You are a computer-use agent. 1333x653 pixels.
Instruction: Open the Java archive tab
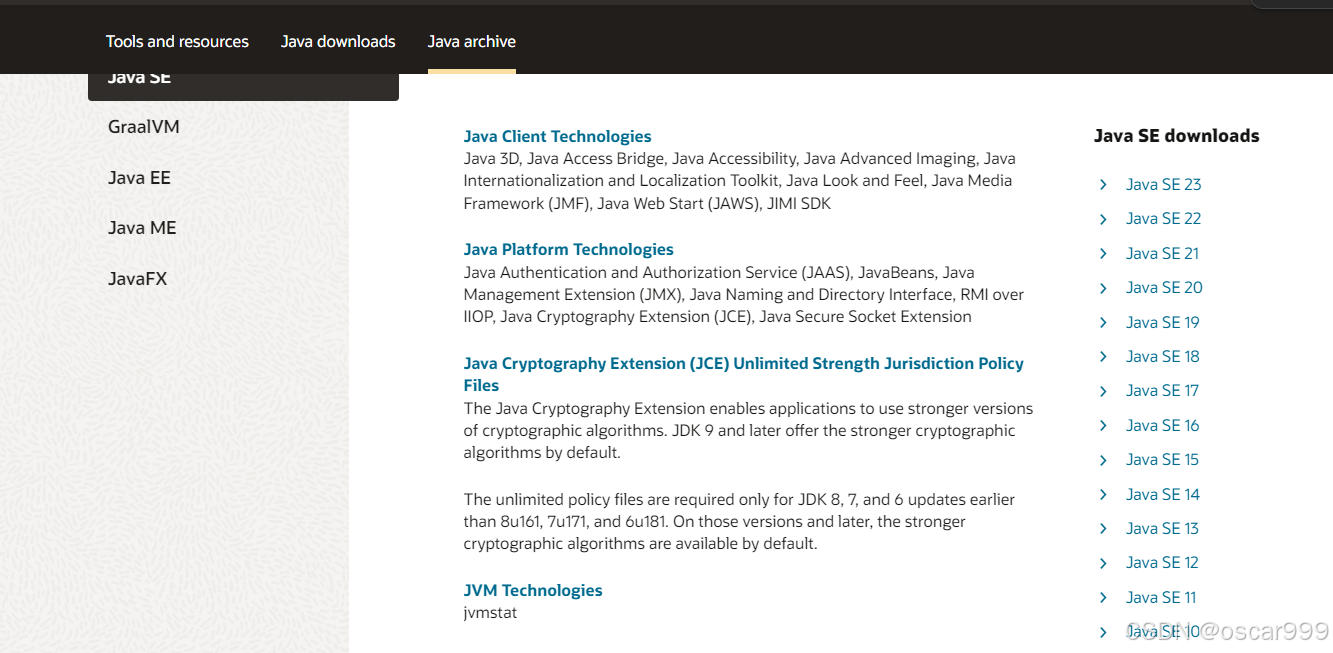click(x=471, y=41)
